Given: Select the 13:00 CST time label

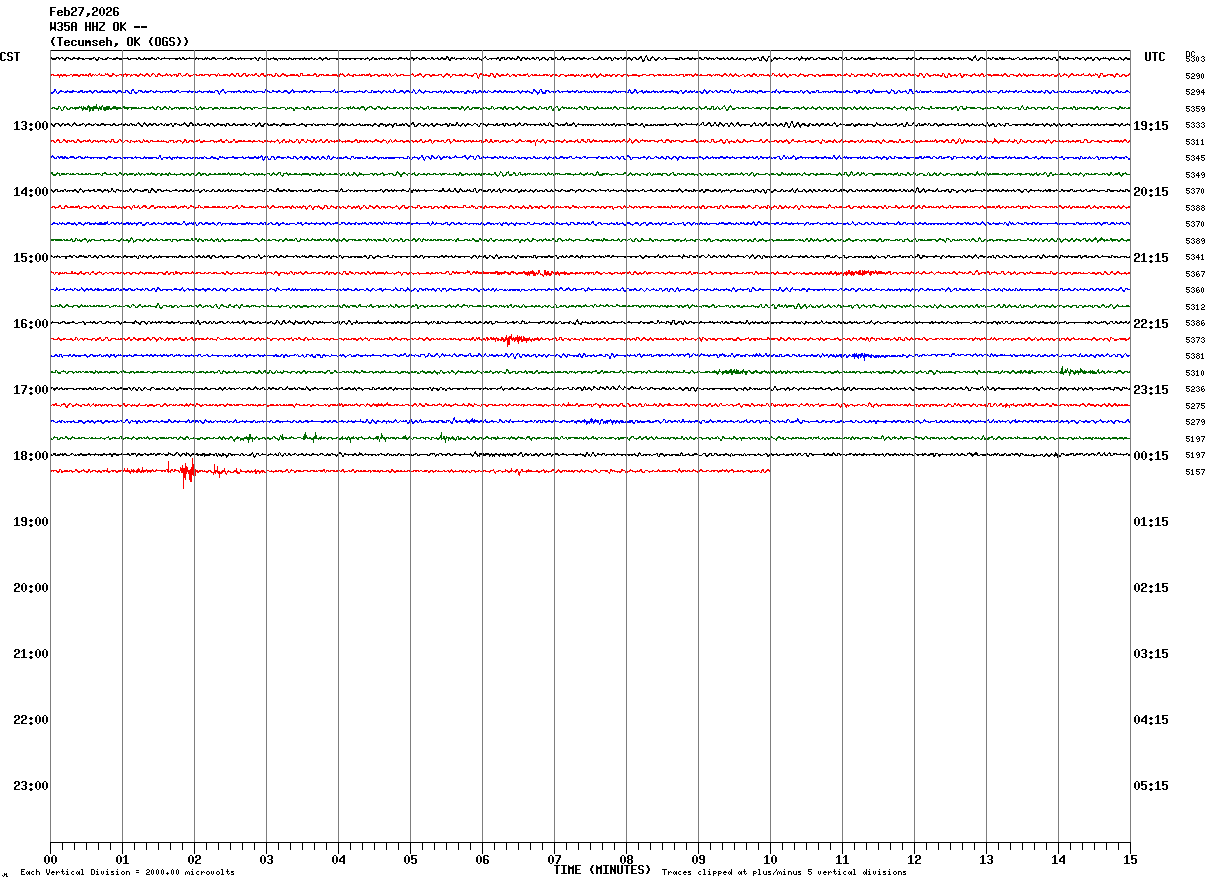Looking at the screenshot, I should [x=31, y=126].
